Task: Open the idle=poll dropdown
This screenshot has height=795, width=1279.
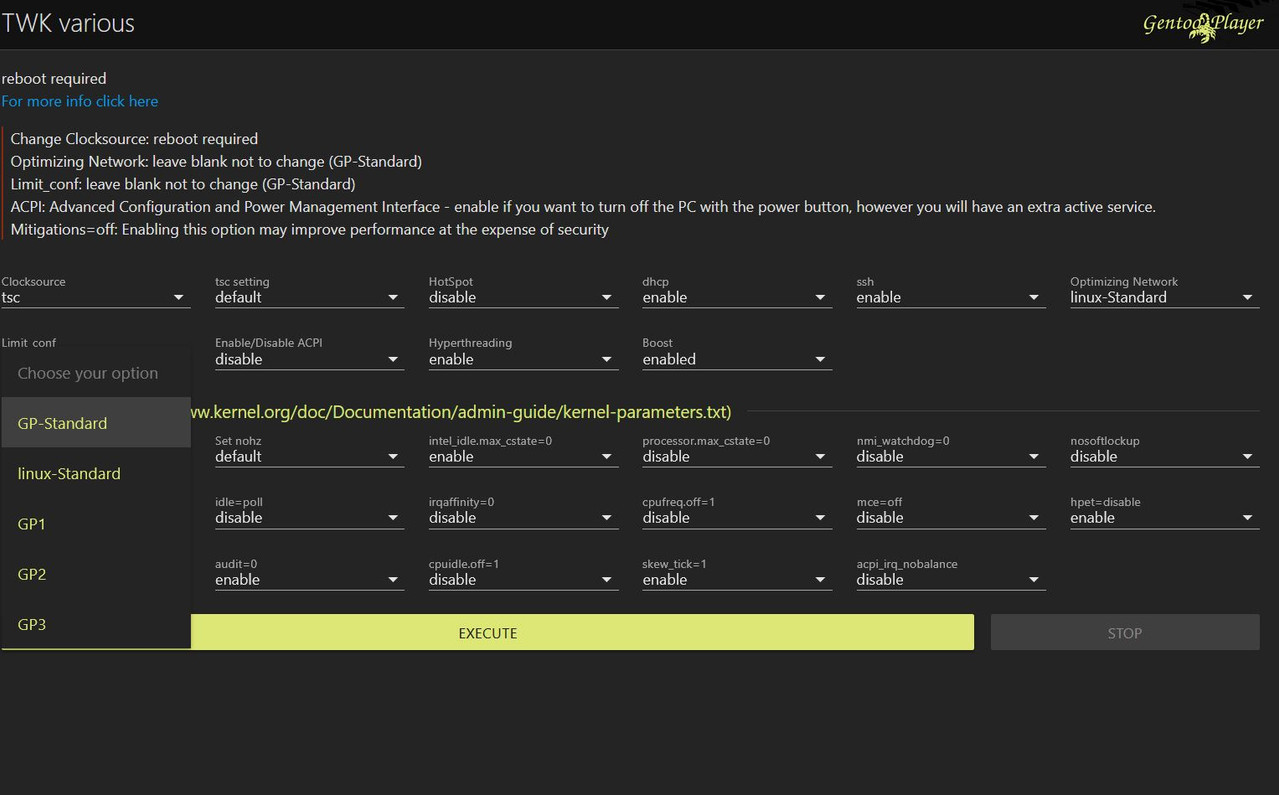Action: [x=309, y=517]
